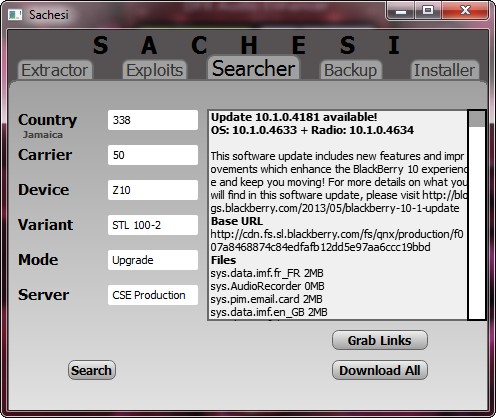496x418 pixels.
Task: Click the file row sys.data.imf.fr_FR 2MB
Action: (267, 273)
